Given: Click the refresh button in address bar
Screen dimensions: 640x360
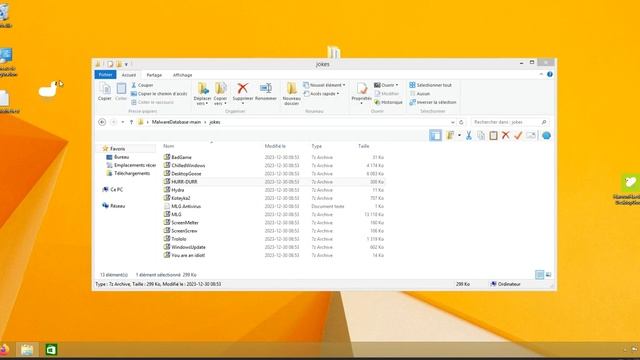Looking at the screenshot, I should coord(461,122).
